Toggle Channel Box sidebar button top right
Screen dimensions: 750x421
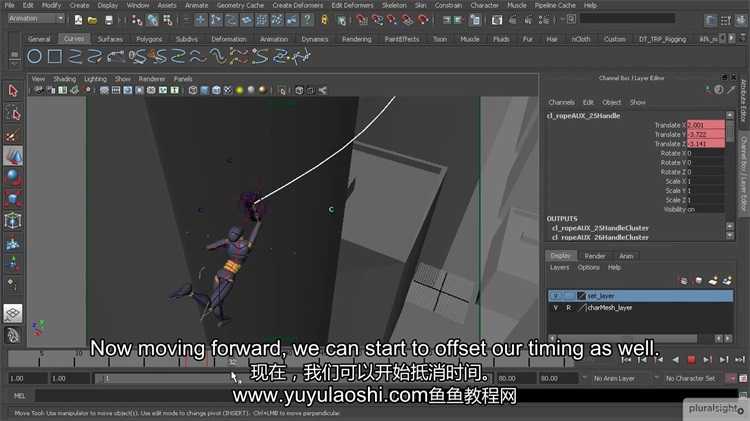pos(742,20)
